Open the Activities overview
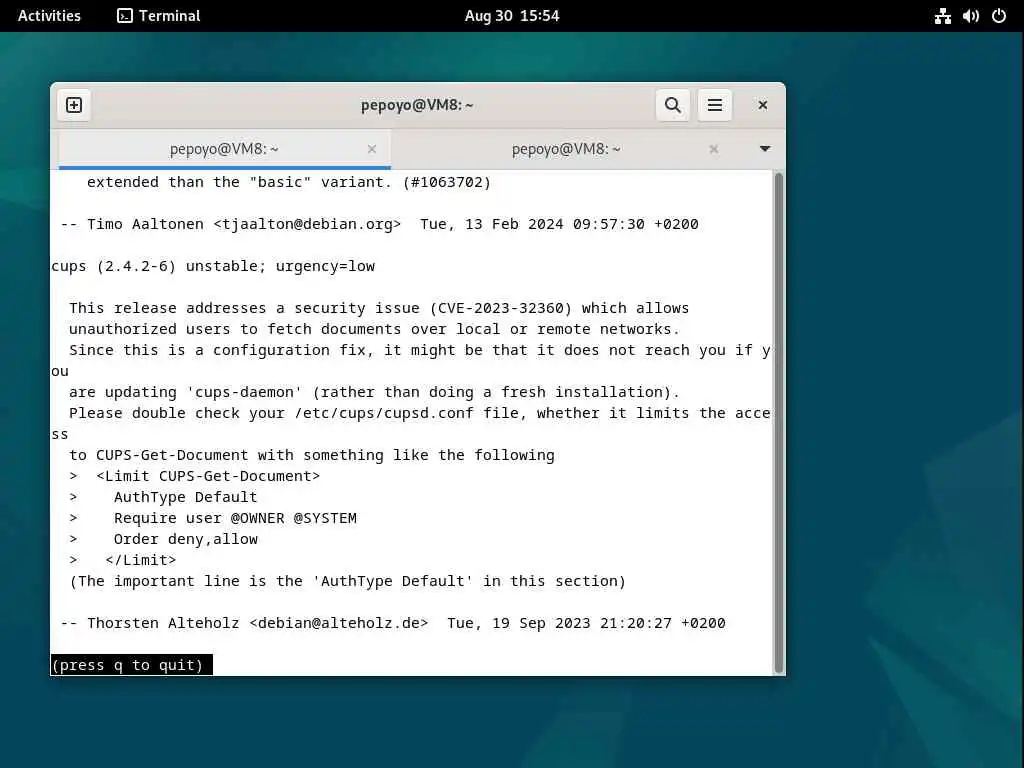Screen dimensions: 1024x768 tap(49, 16)
